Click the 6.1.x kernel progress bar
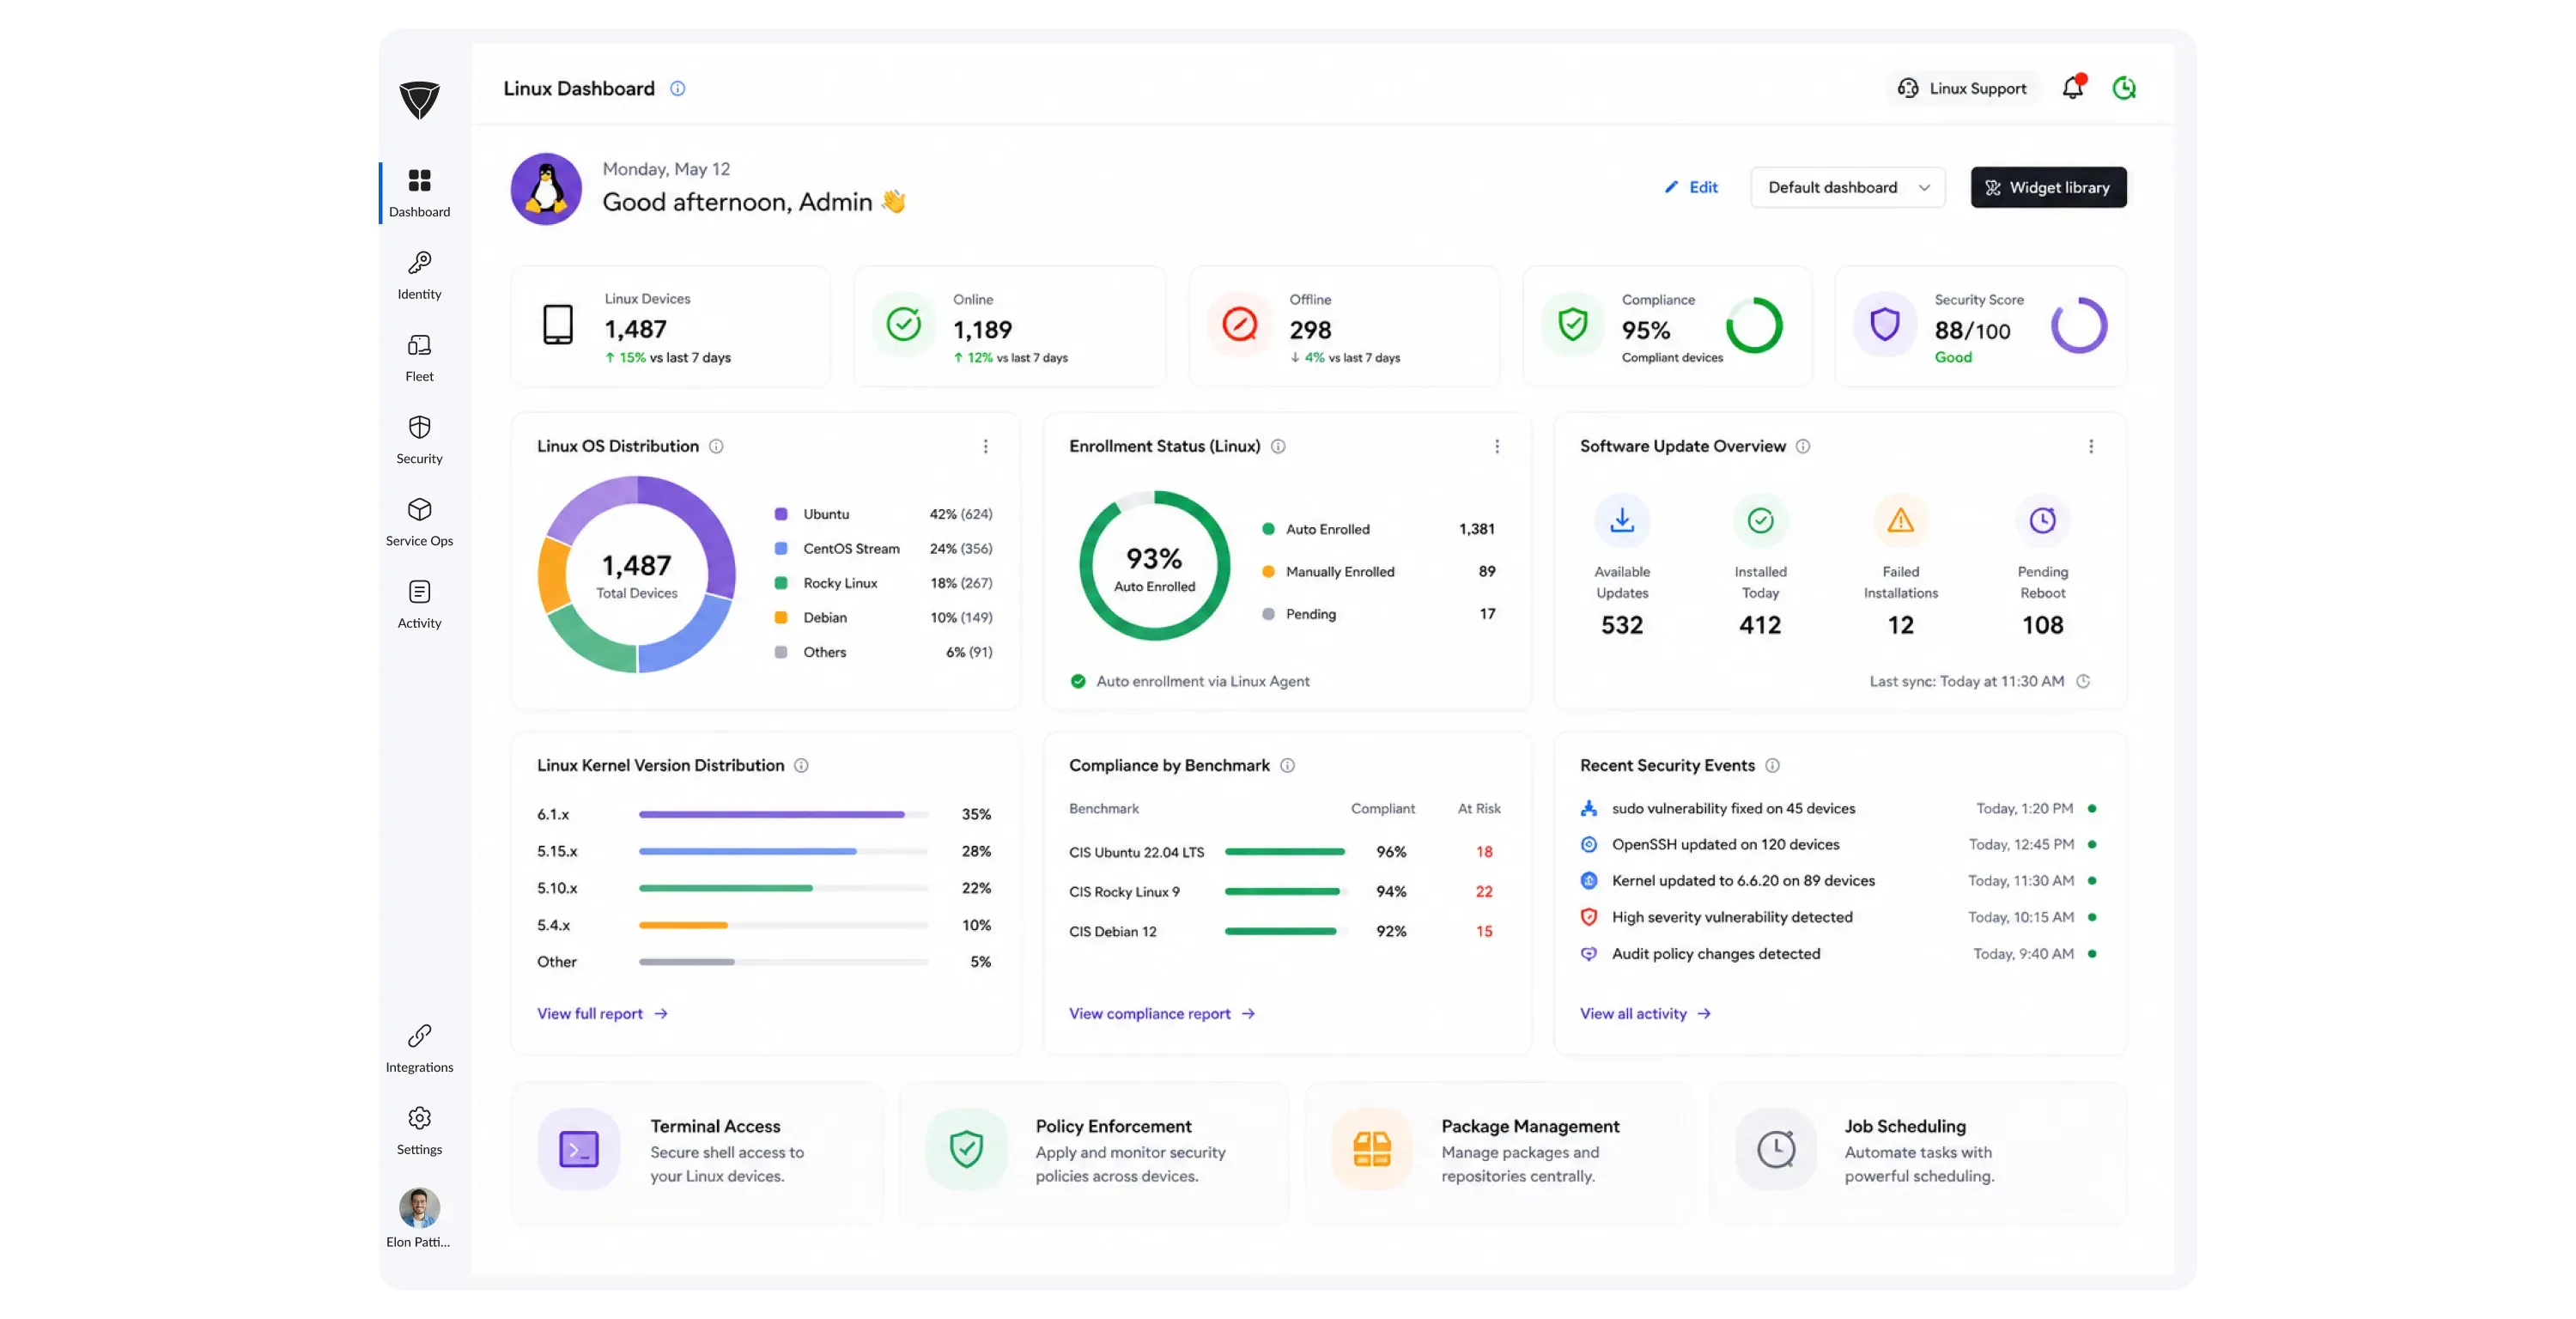The width and height of the screenshot is (2576, 1319). pyautogui.click(x=783, y=814)
